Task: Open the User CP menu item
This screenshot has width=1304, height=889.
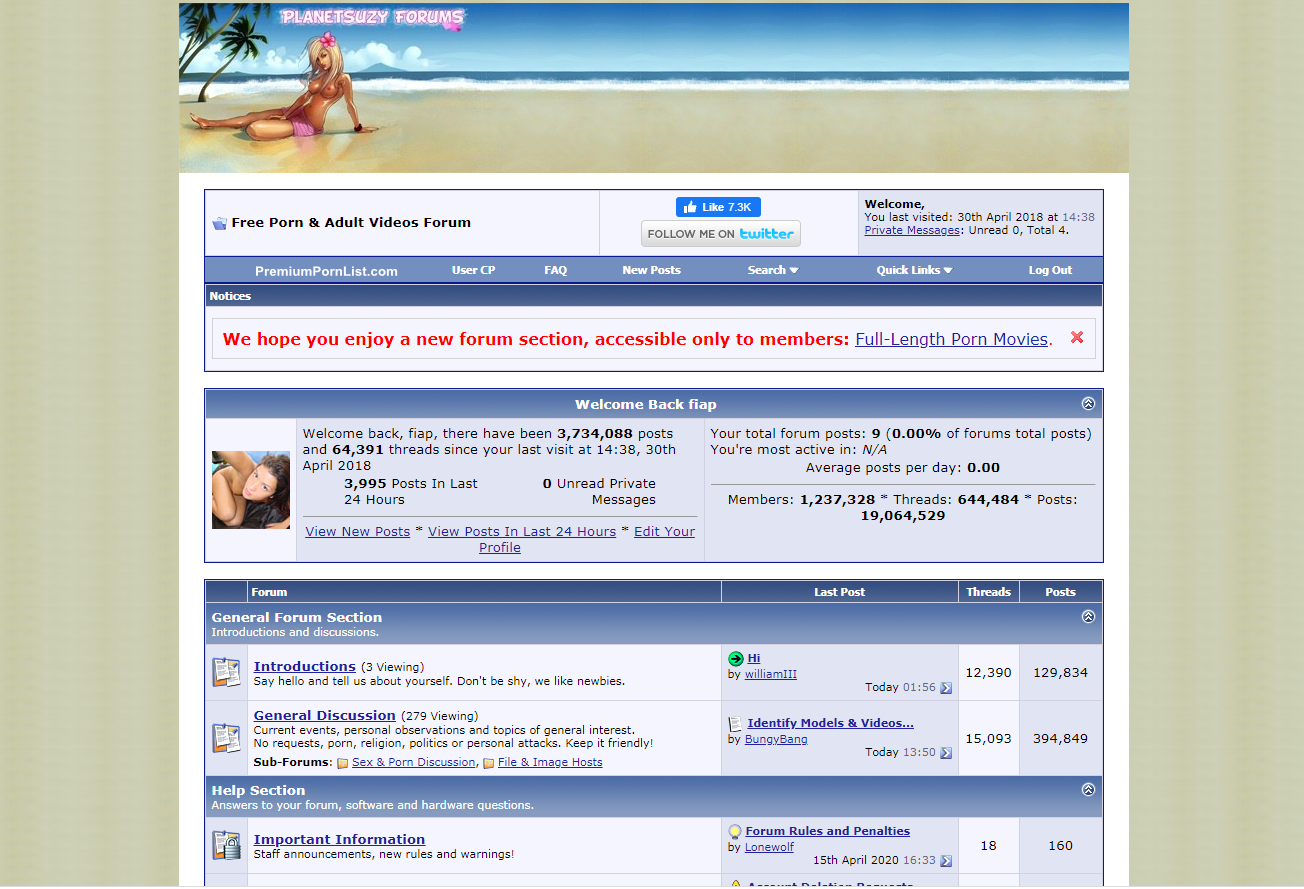Action: [473, 270]
